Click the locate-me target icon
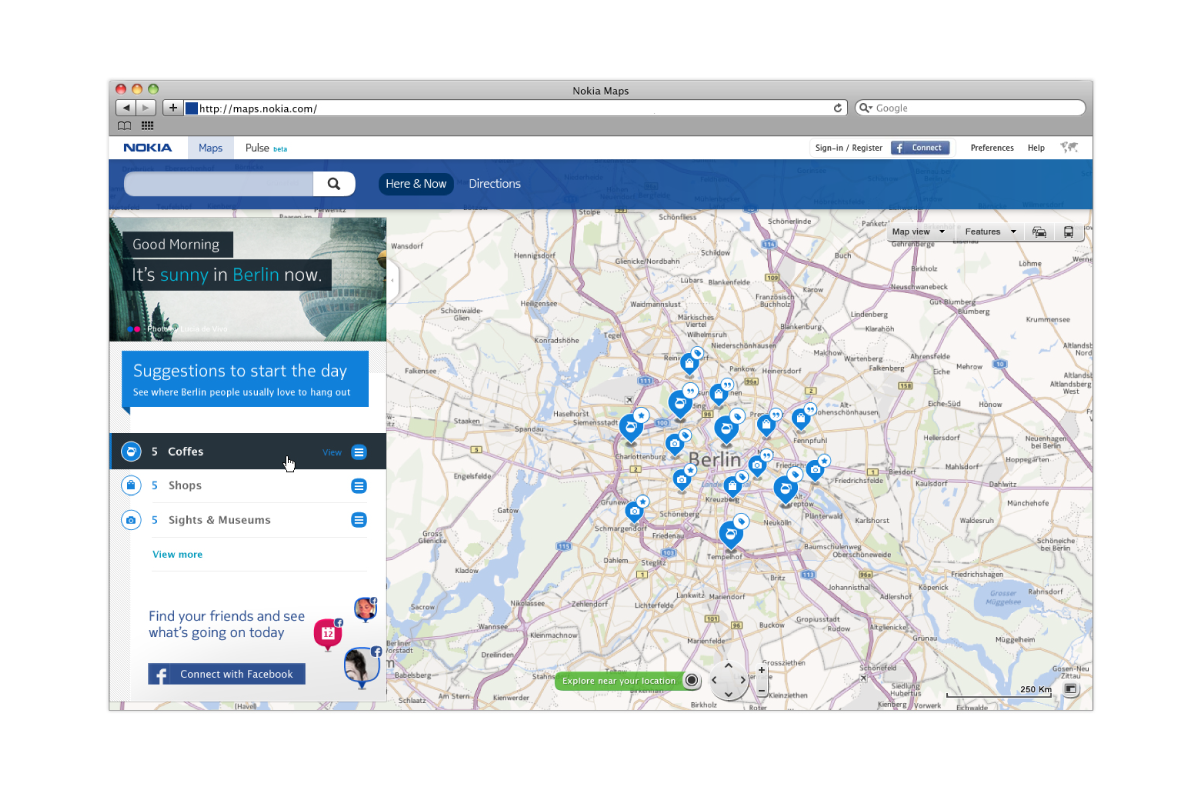Screen dimensions: 1201x800 [x=692, y=681]
